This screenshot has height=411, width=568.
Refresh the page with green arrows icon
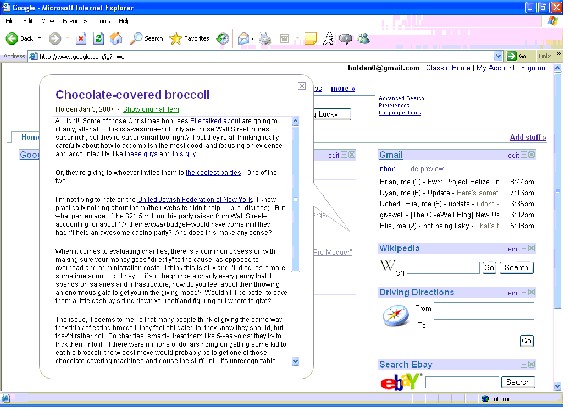click(98, 38)
